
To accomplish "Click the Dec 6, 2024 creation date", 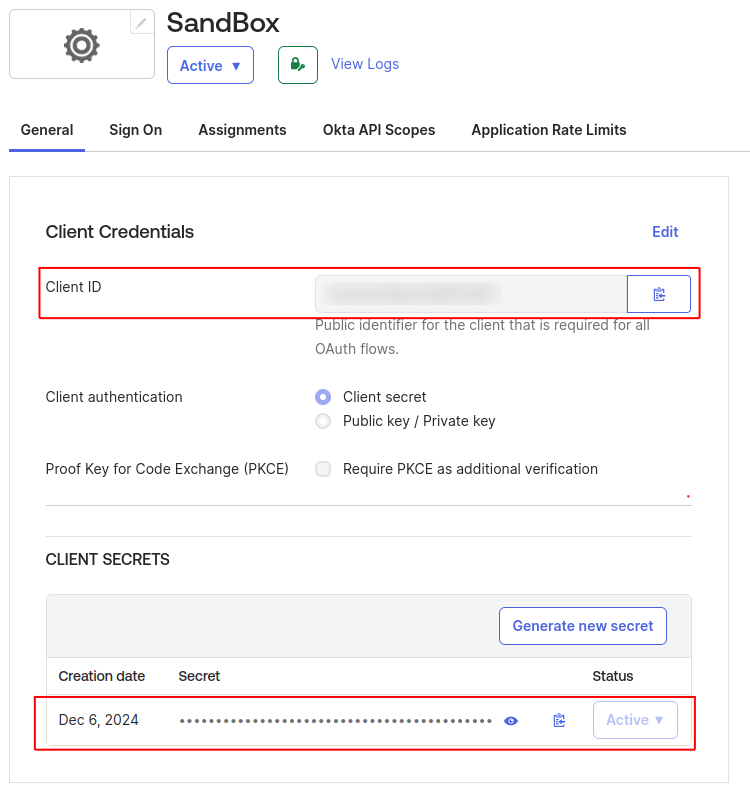I will 99,720.
